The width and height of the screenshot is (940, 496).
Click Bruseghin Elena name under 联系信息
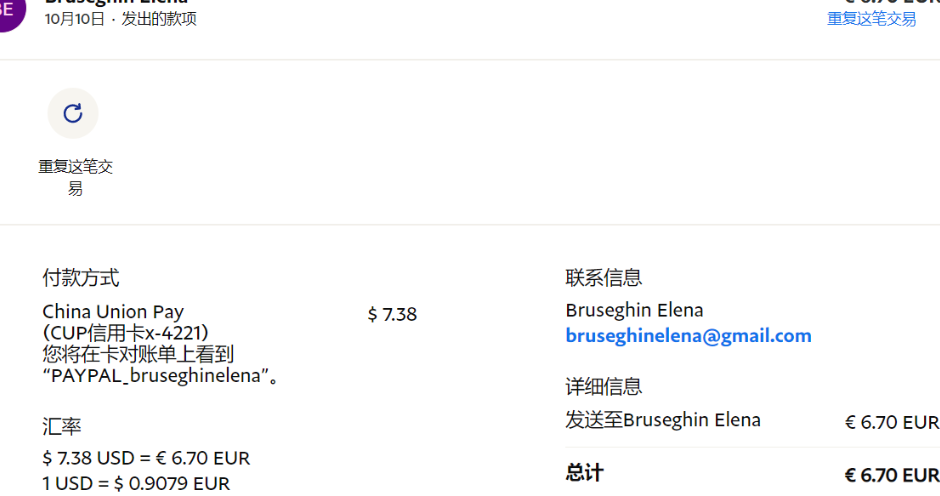point(634,310)
